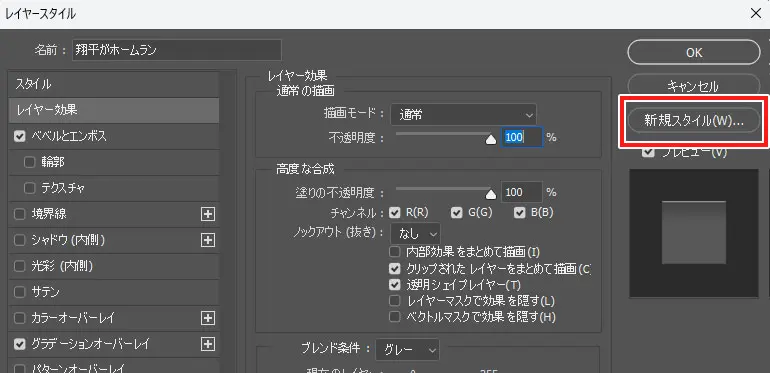The width and height of the screenshot is (770, 373).
Task: Enable the 輪郭 checkbox
Action: tap(29, 162)
